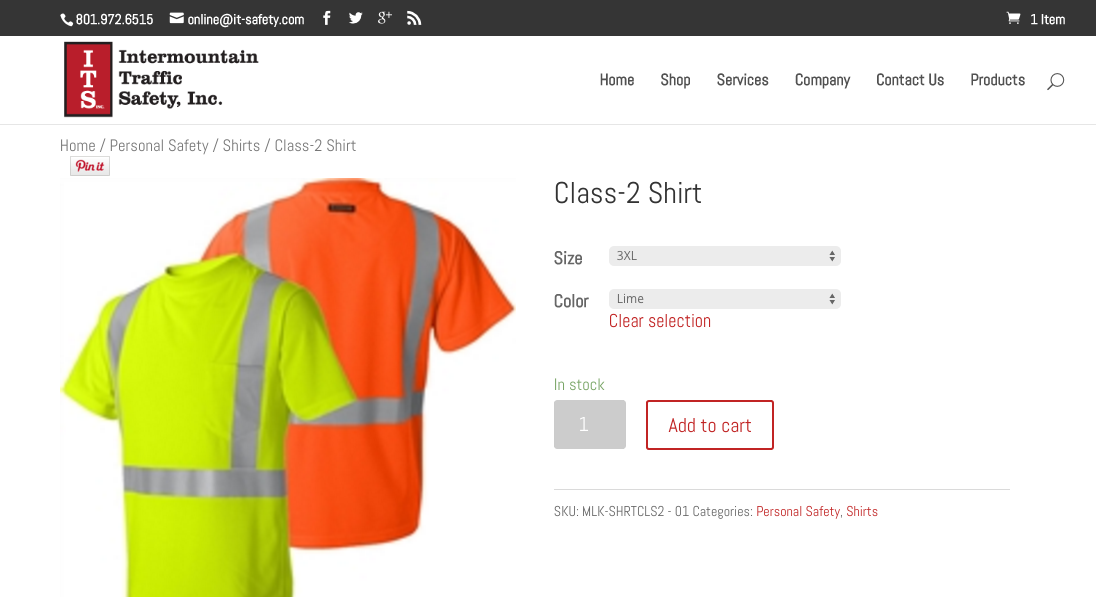Open the Services menu item
The width and height of the screenshot is (1096, 597).
[x=742, y=80]
